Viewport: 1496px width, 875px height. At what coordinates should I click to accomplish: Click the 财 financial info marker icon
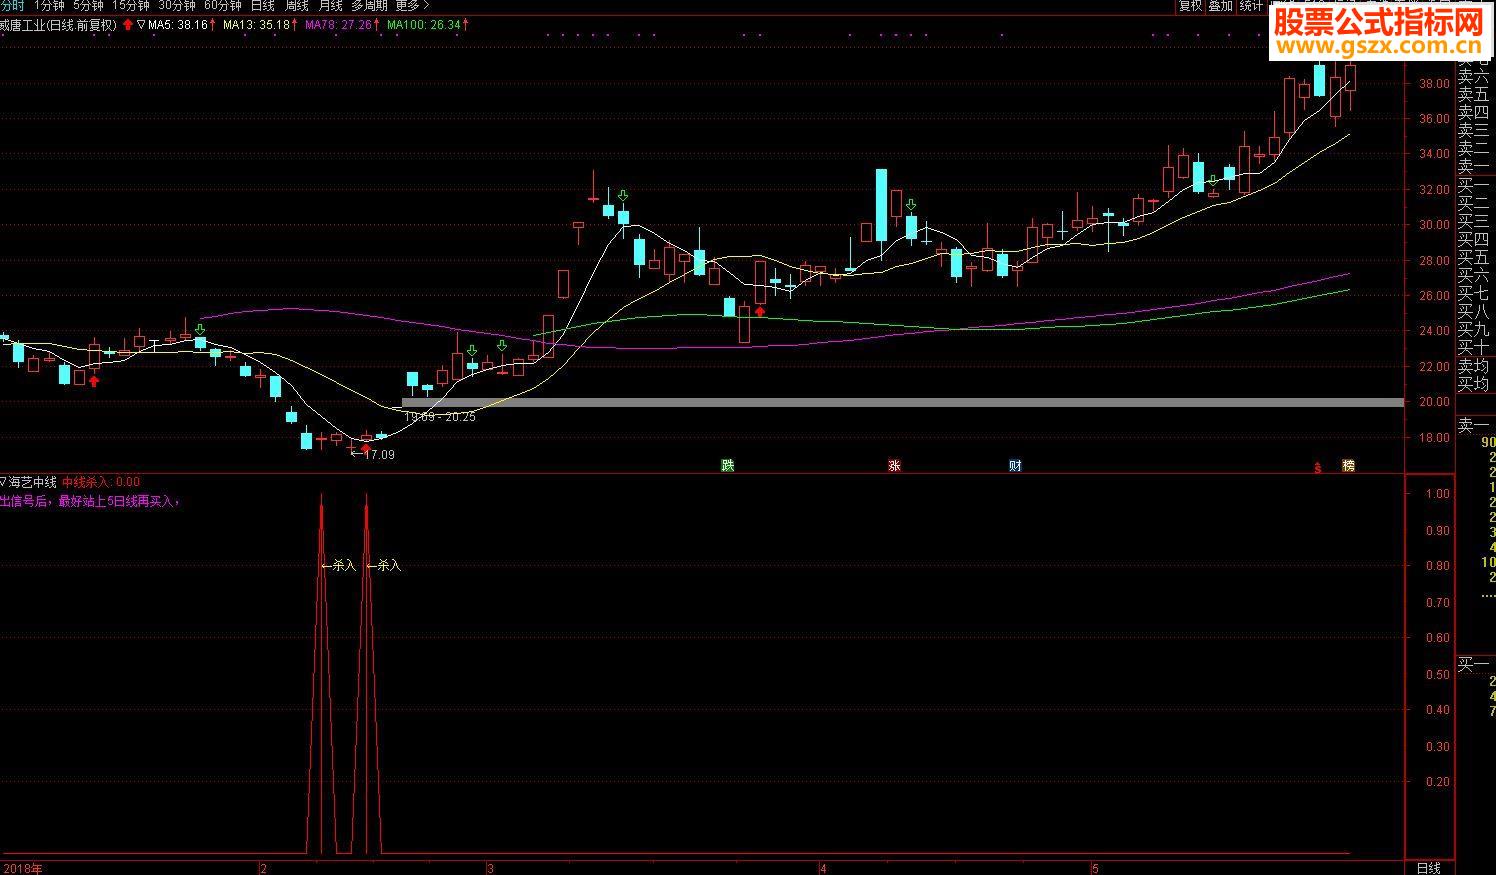(1015, 465)
